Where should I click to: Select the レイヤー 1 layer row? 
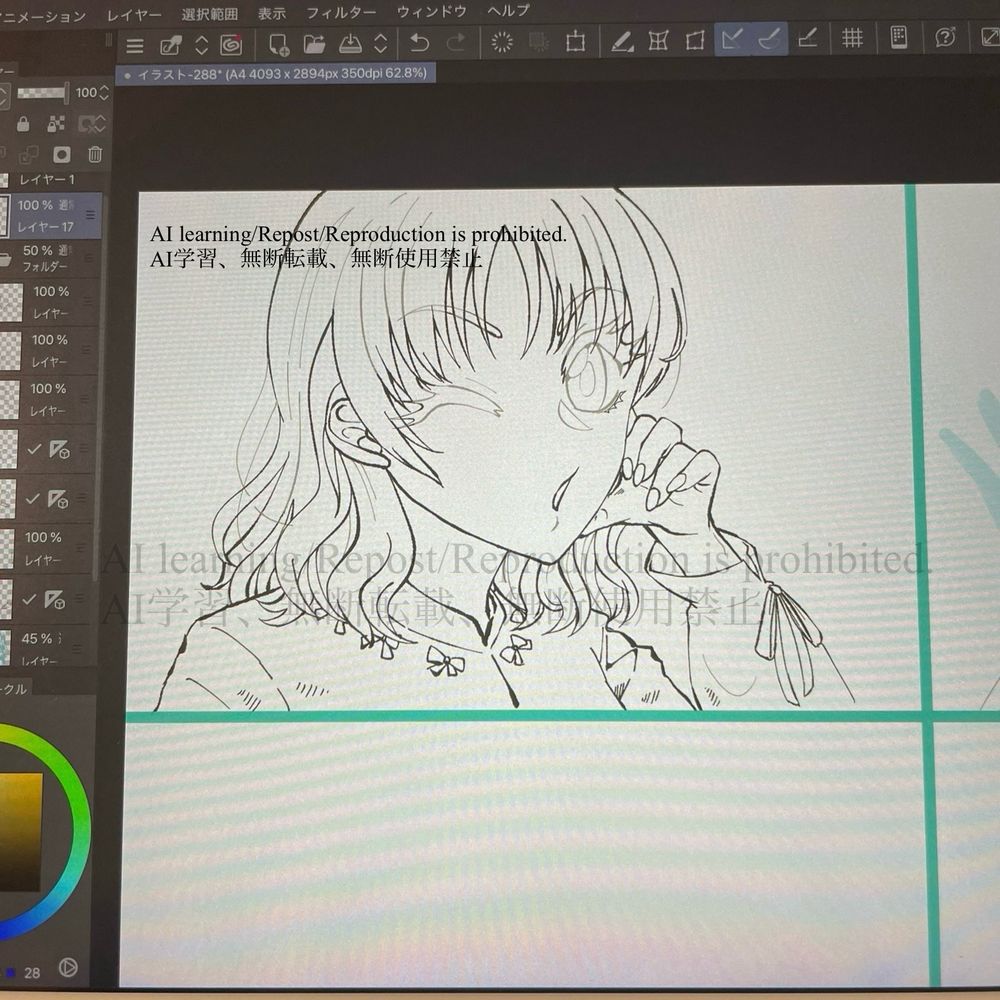click(x=51, y=180)
